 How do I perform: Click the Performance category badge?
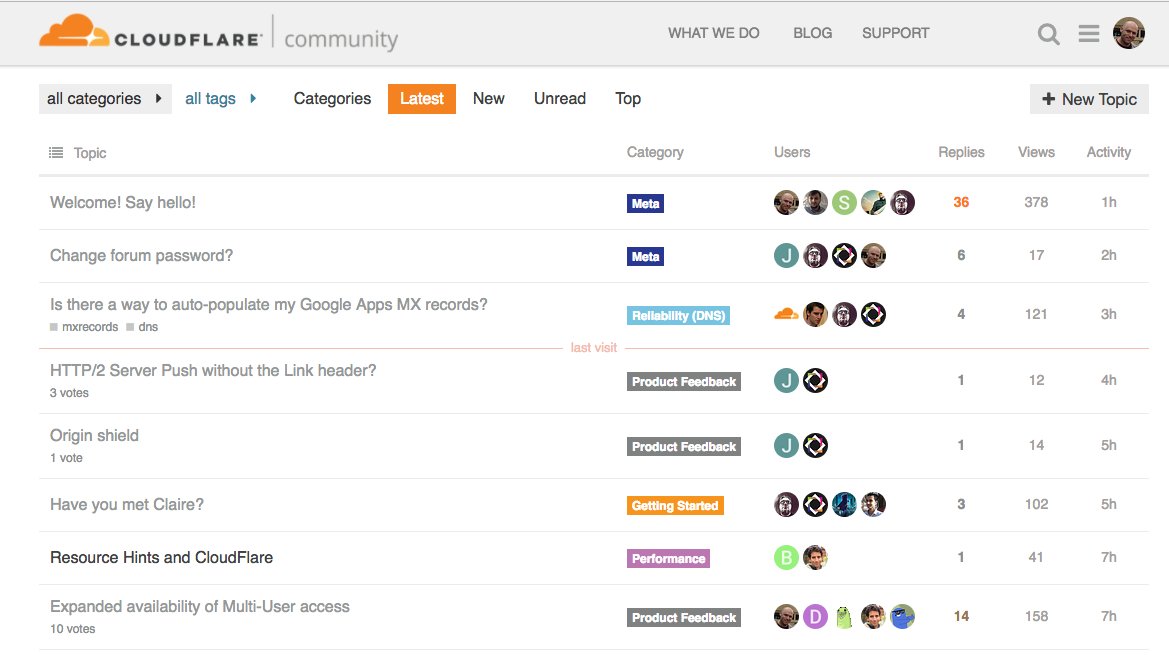668,559
